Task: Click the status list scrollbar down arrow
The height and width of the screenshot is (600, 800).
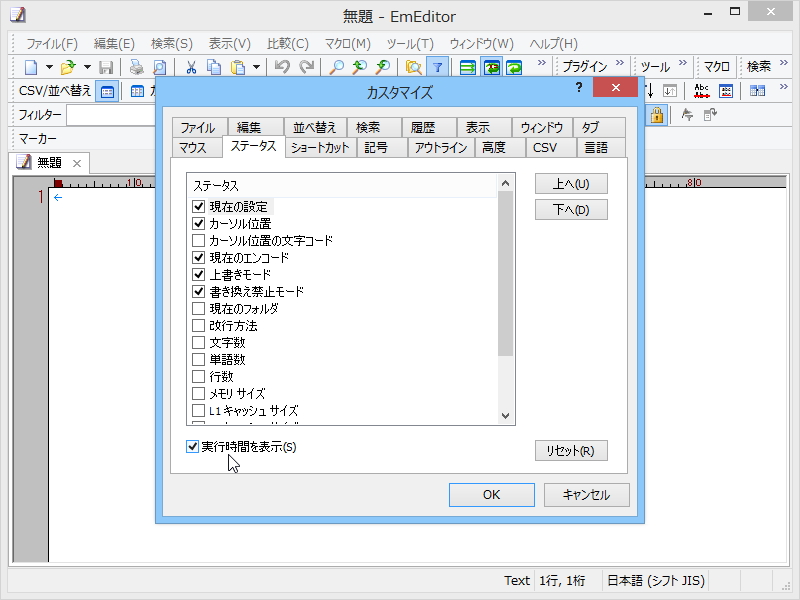Action: pyautogui.click(x=505, y=415)
